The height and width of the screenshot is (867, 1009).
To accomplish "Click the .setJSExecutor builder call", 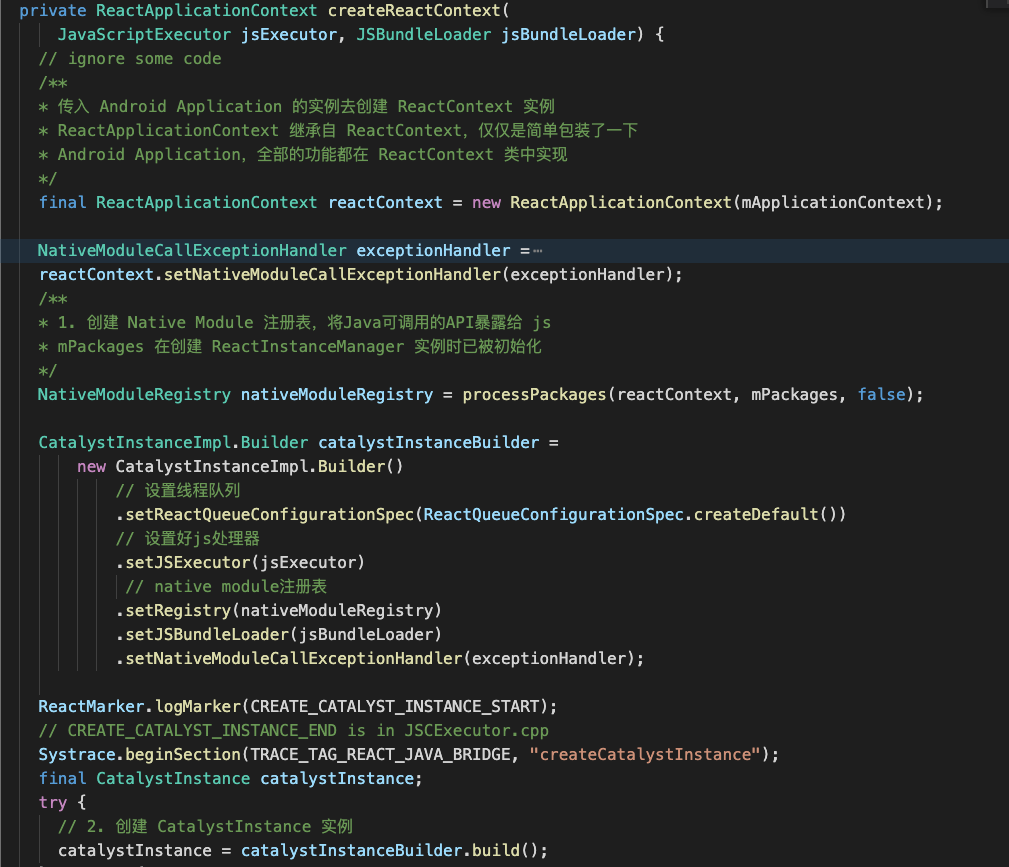I will (183, 563).
